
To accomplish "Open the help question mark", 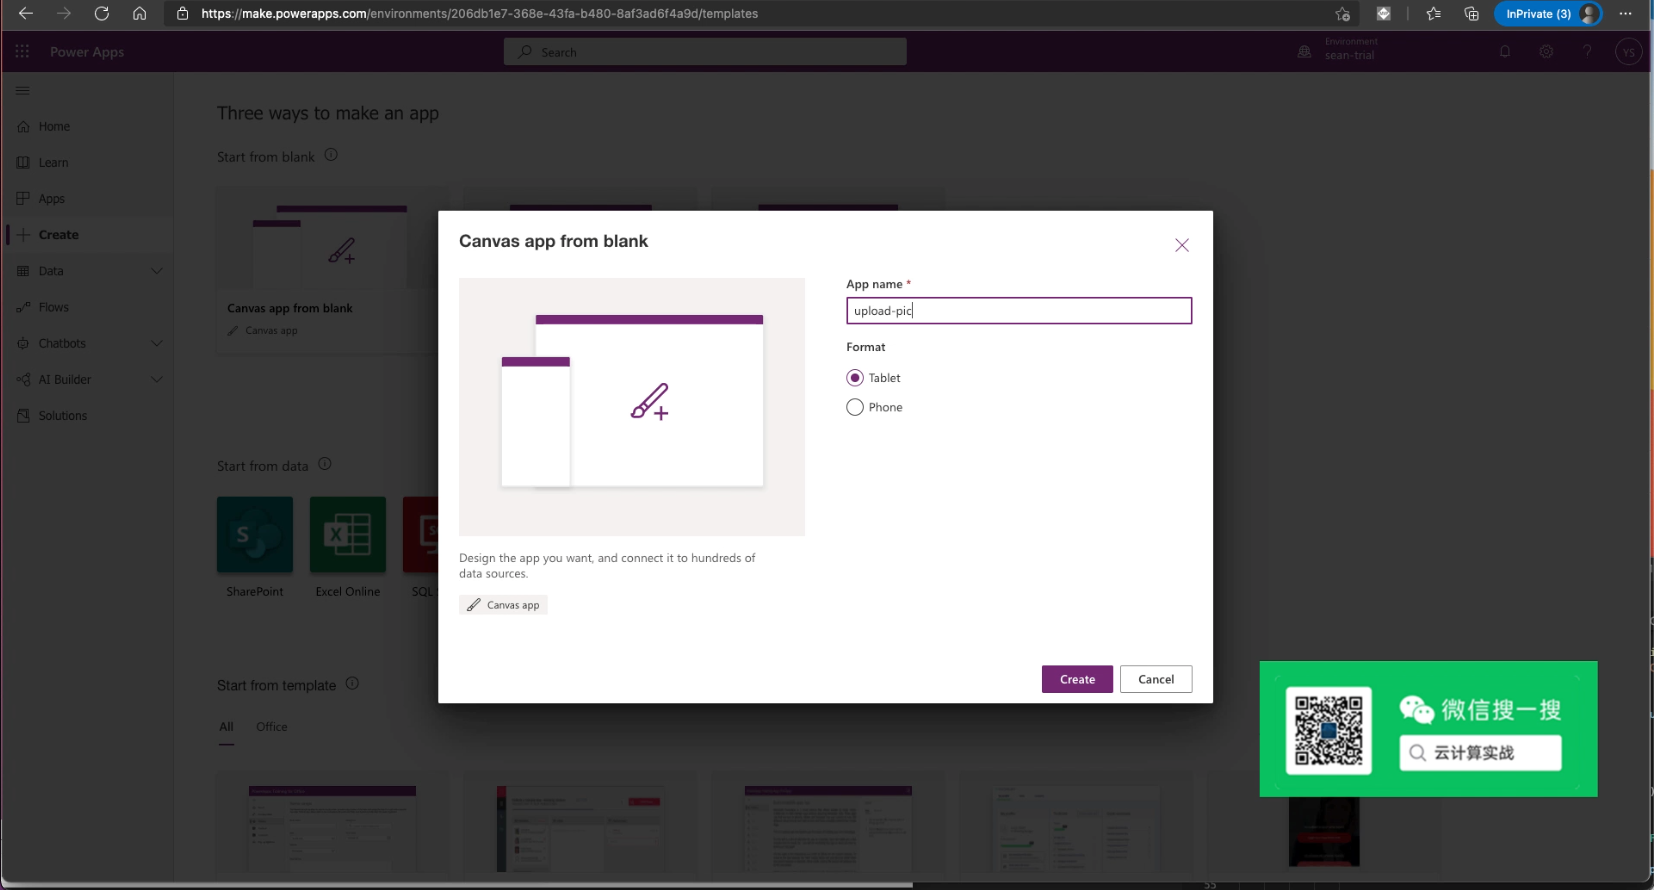I will click(x=1587, y=52).
